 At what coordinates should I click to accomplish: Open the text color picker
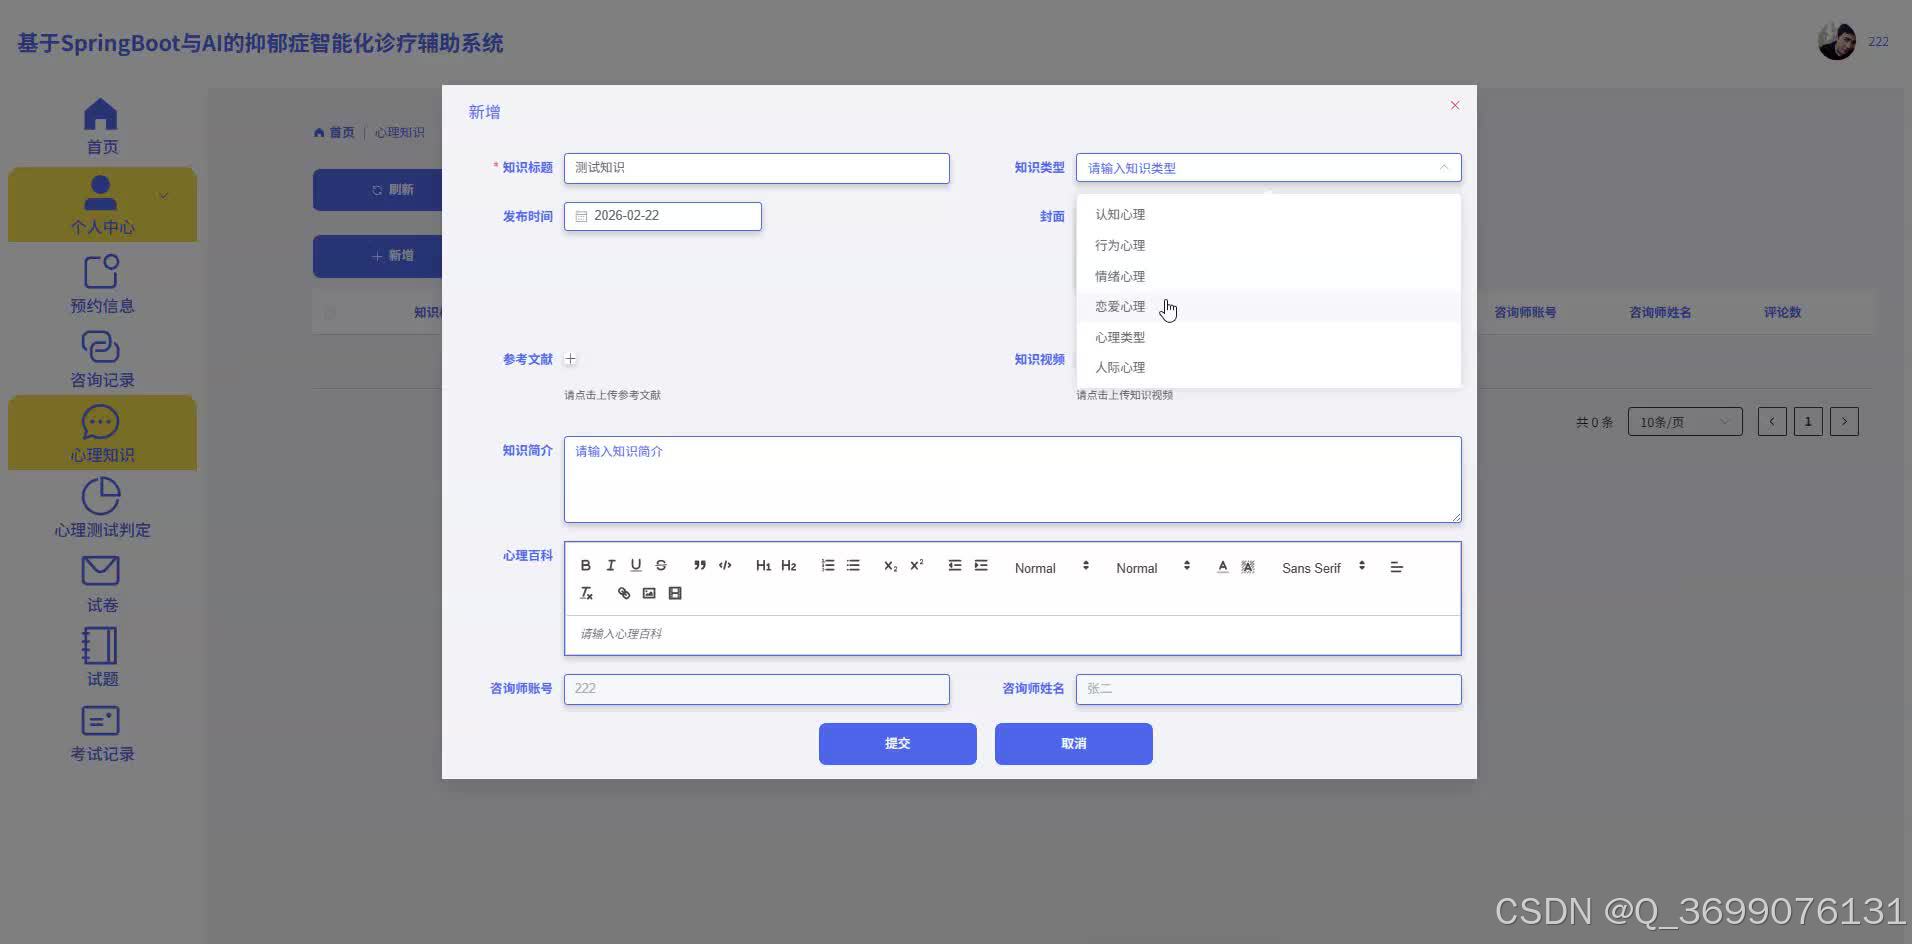point(1222,567)
